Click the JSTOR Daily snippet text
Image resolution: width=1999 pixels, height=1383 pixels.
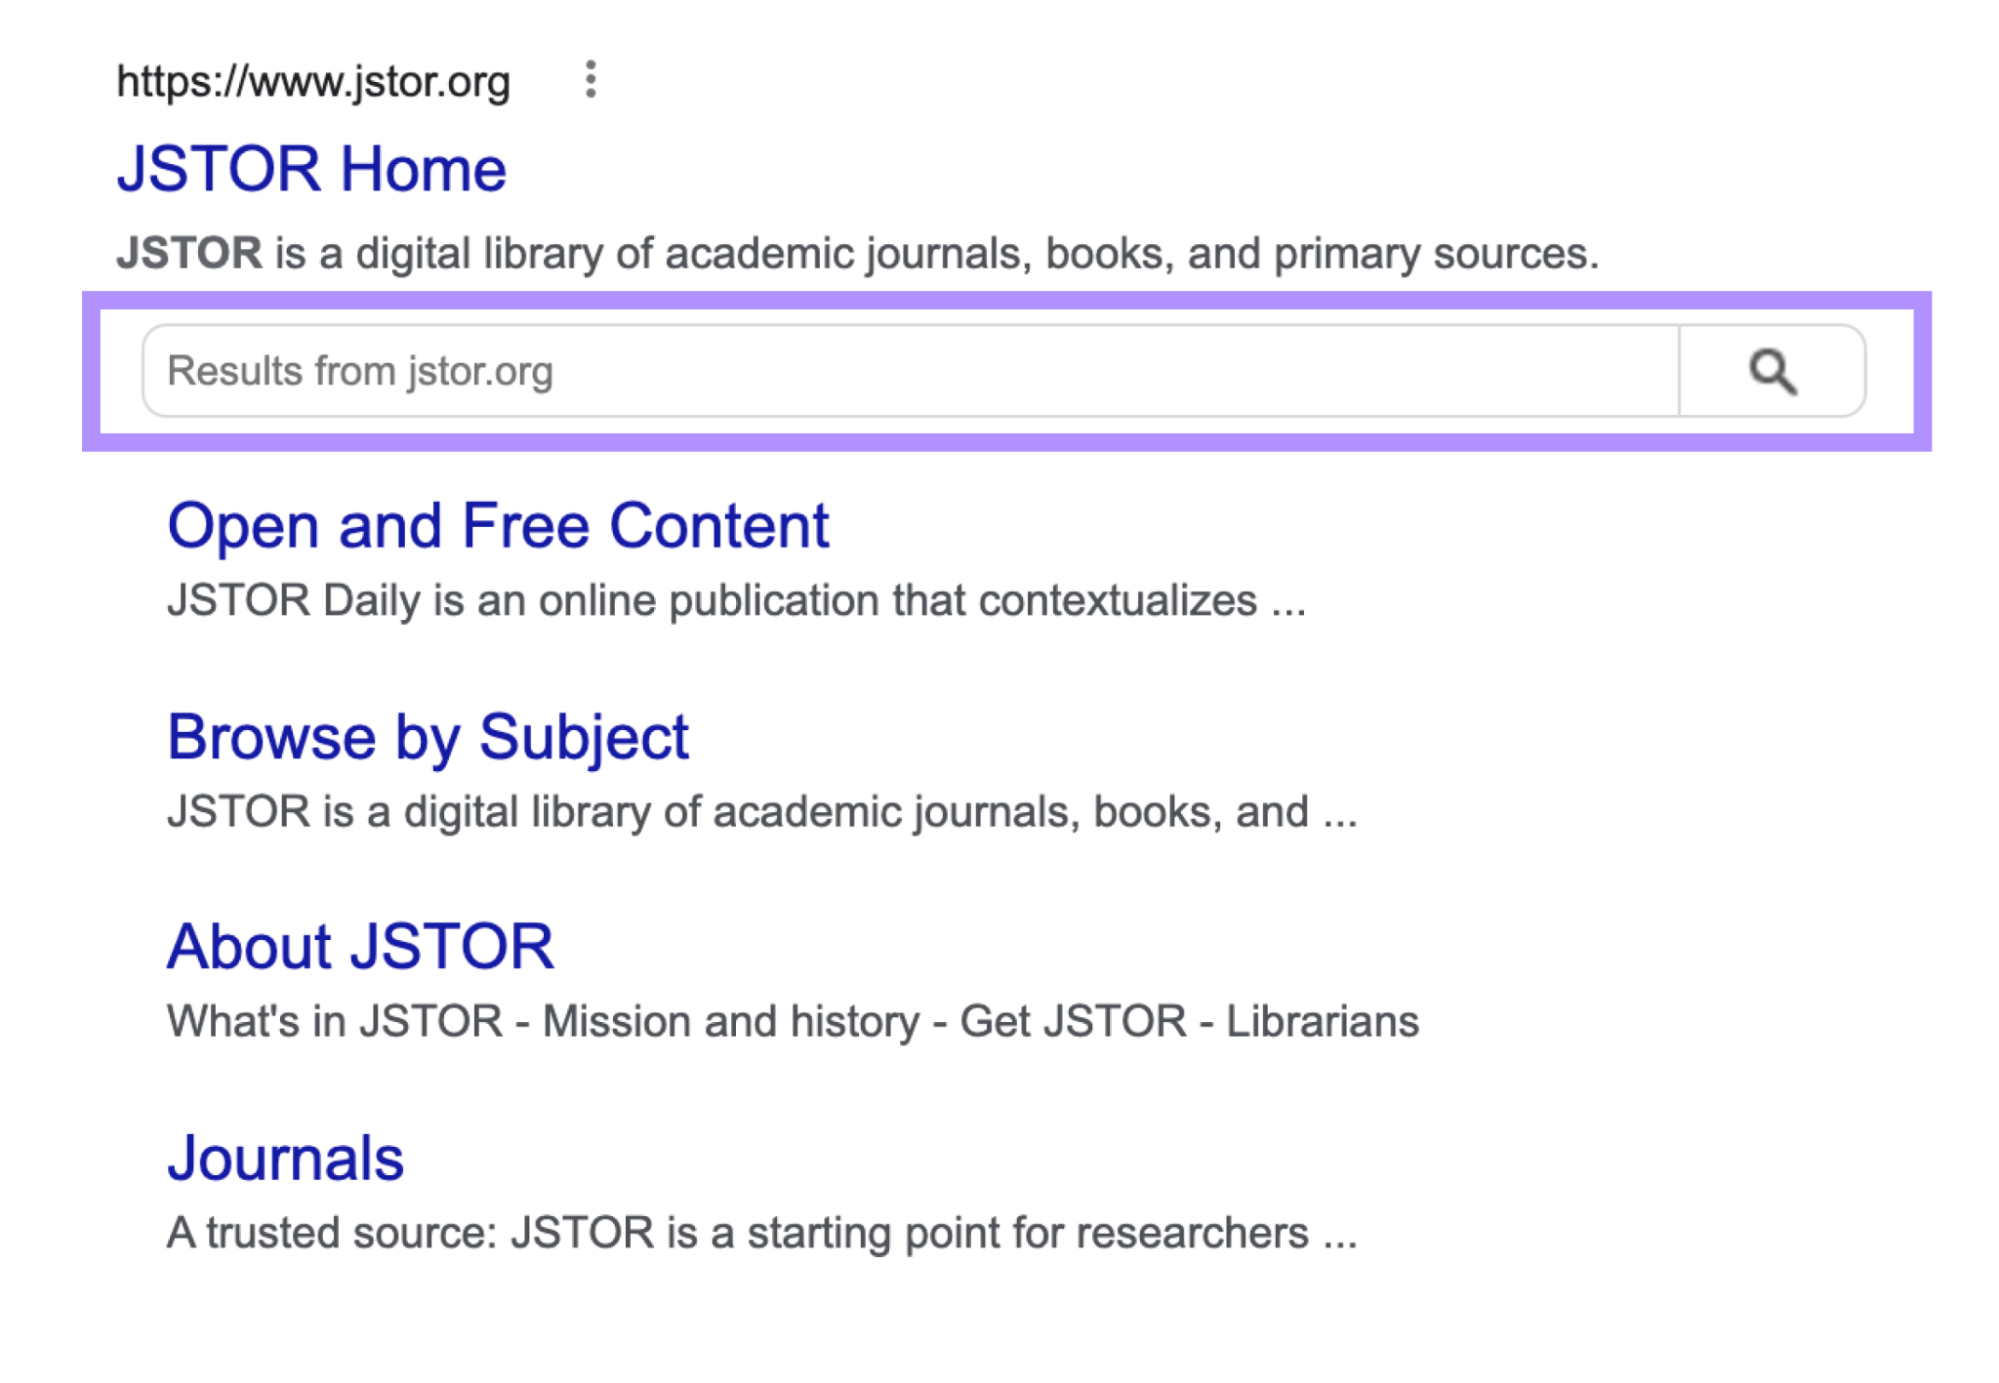(x=737, y=601)
